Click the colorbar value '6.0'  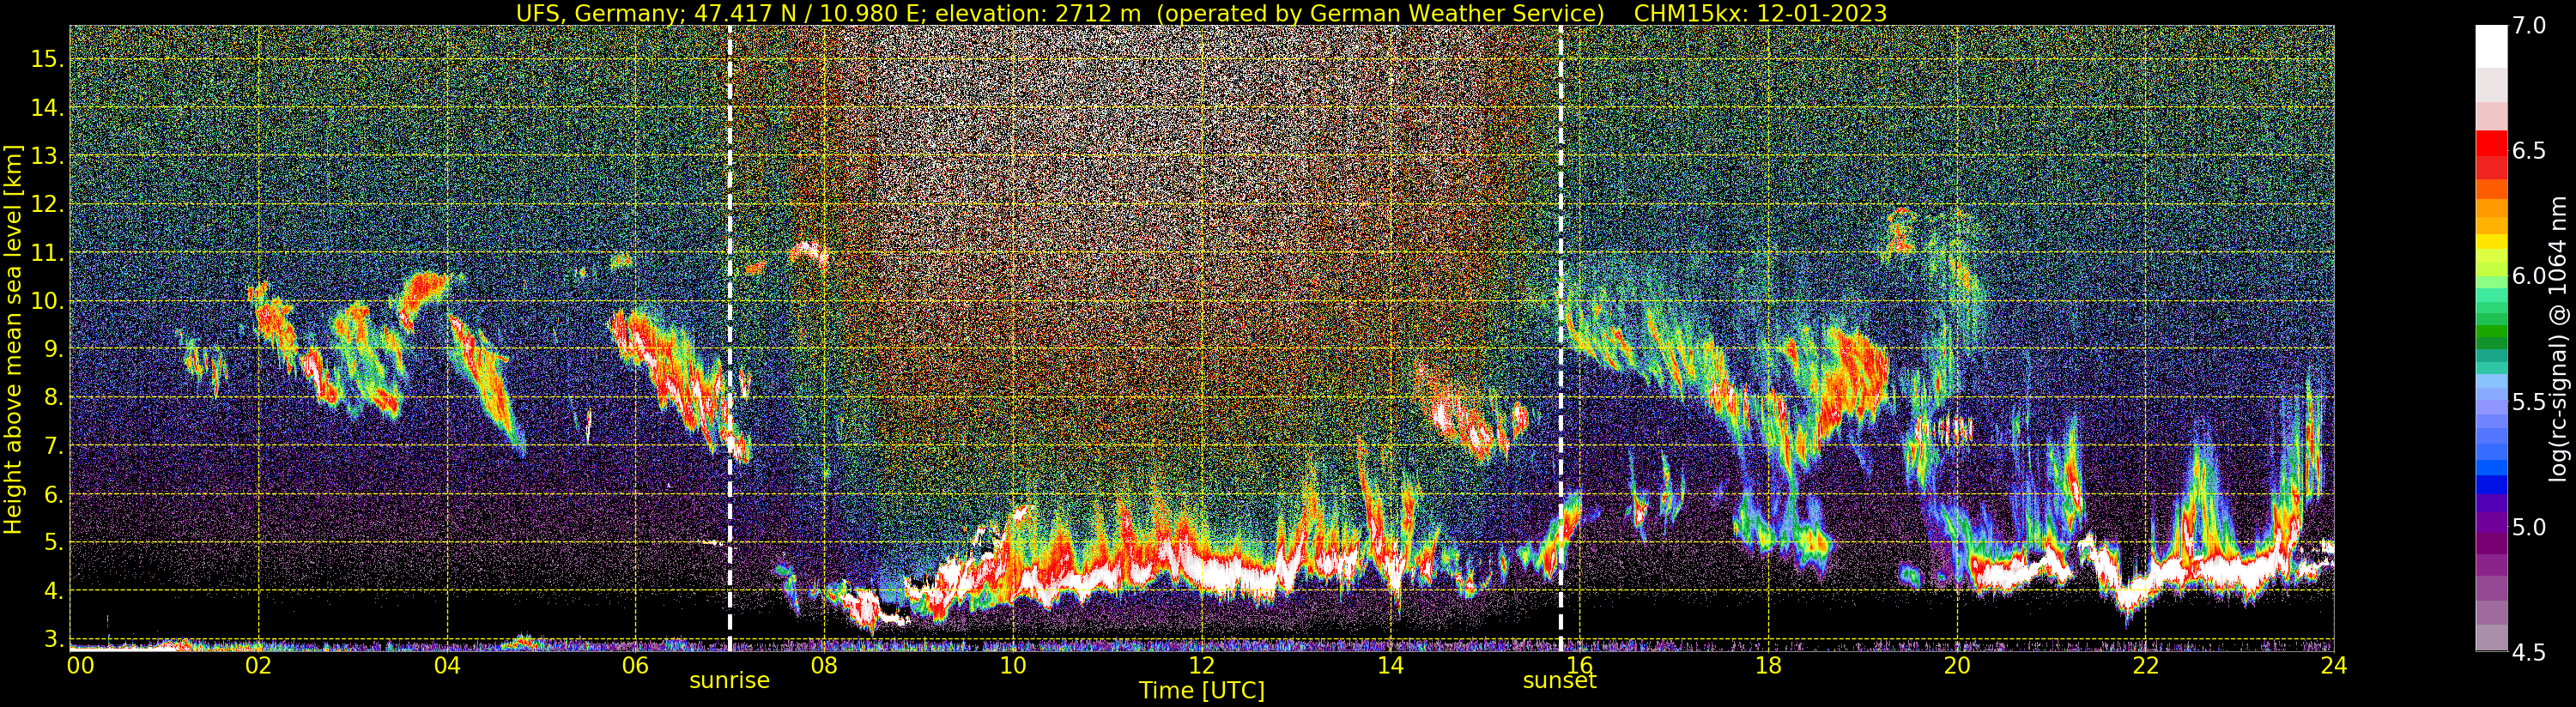2528,276
